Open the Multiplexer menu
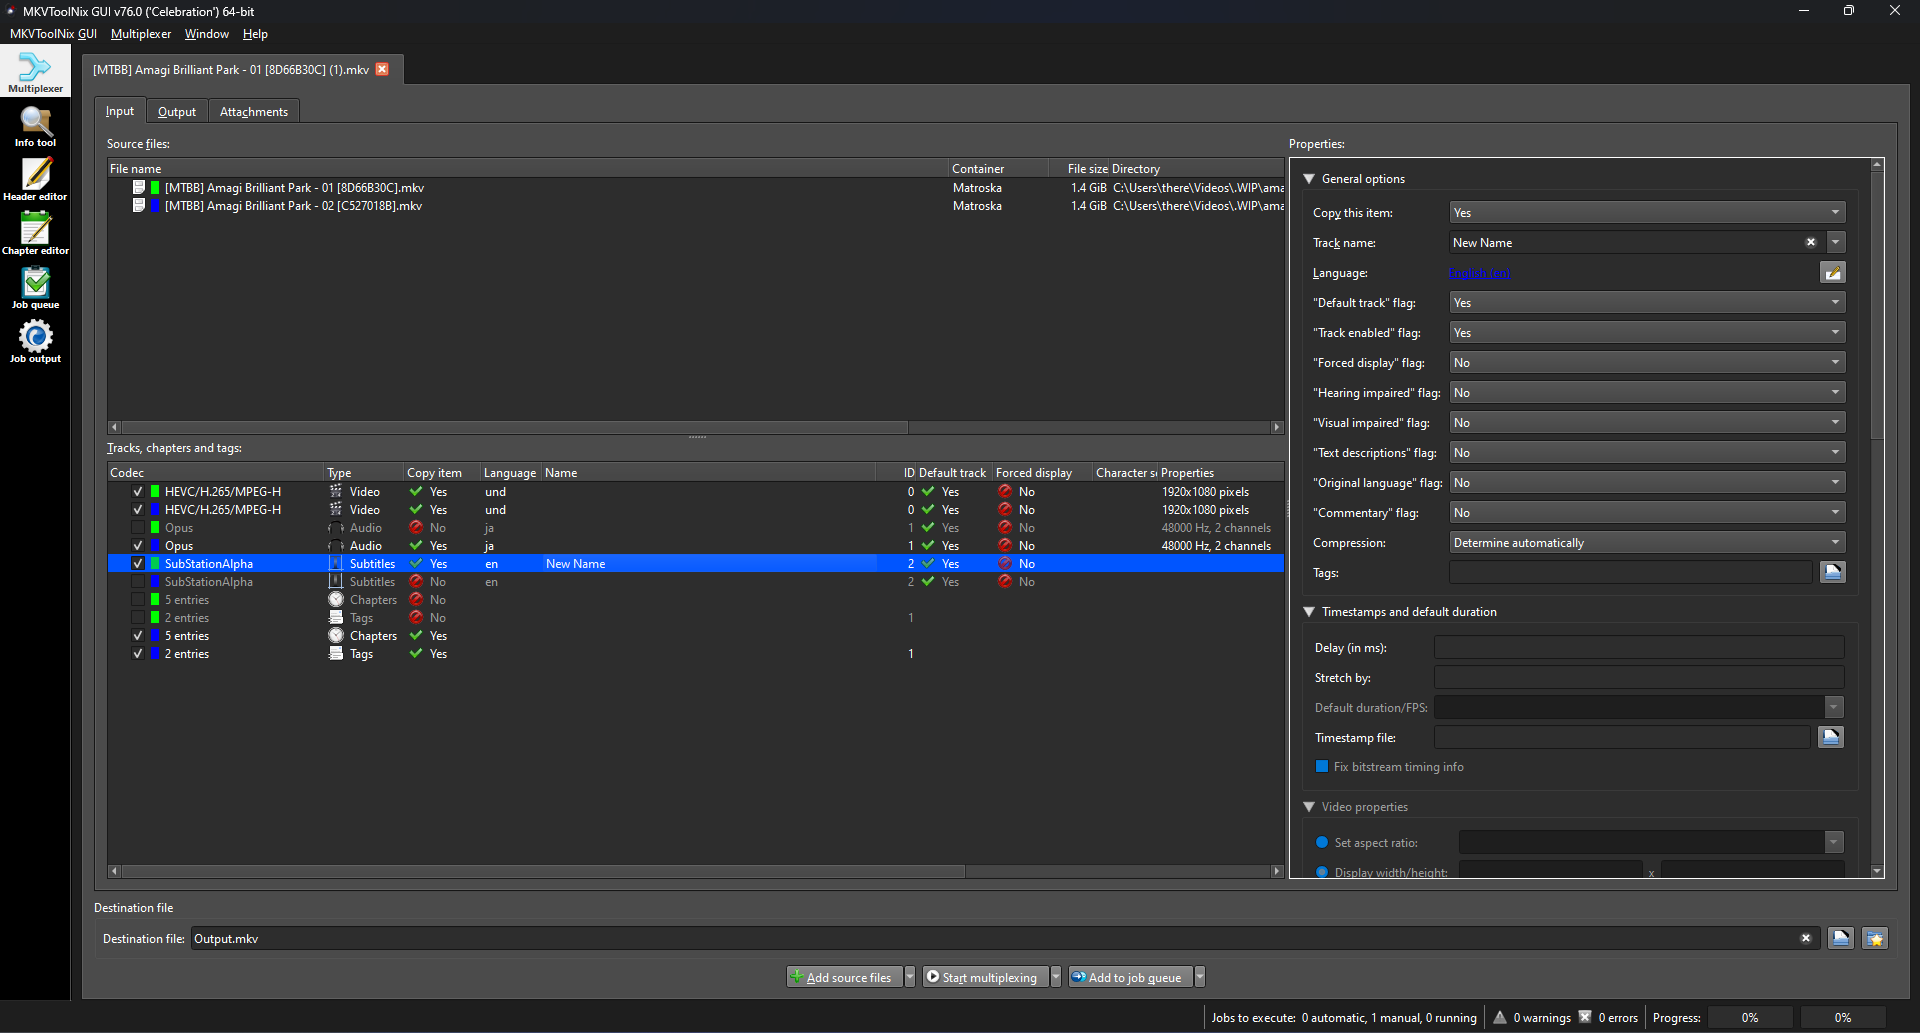 point(141,33)
